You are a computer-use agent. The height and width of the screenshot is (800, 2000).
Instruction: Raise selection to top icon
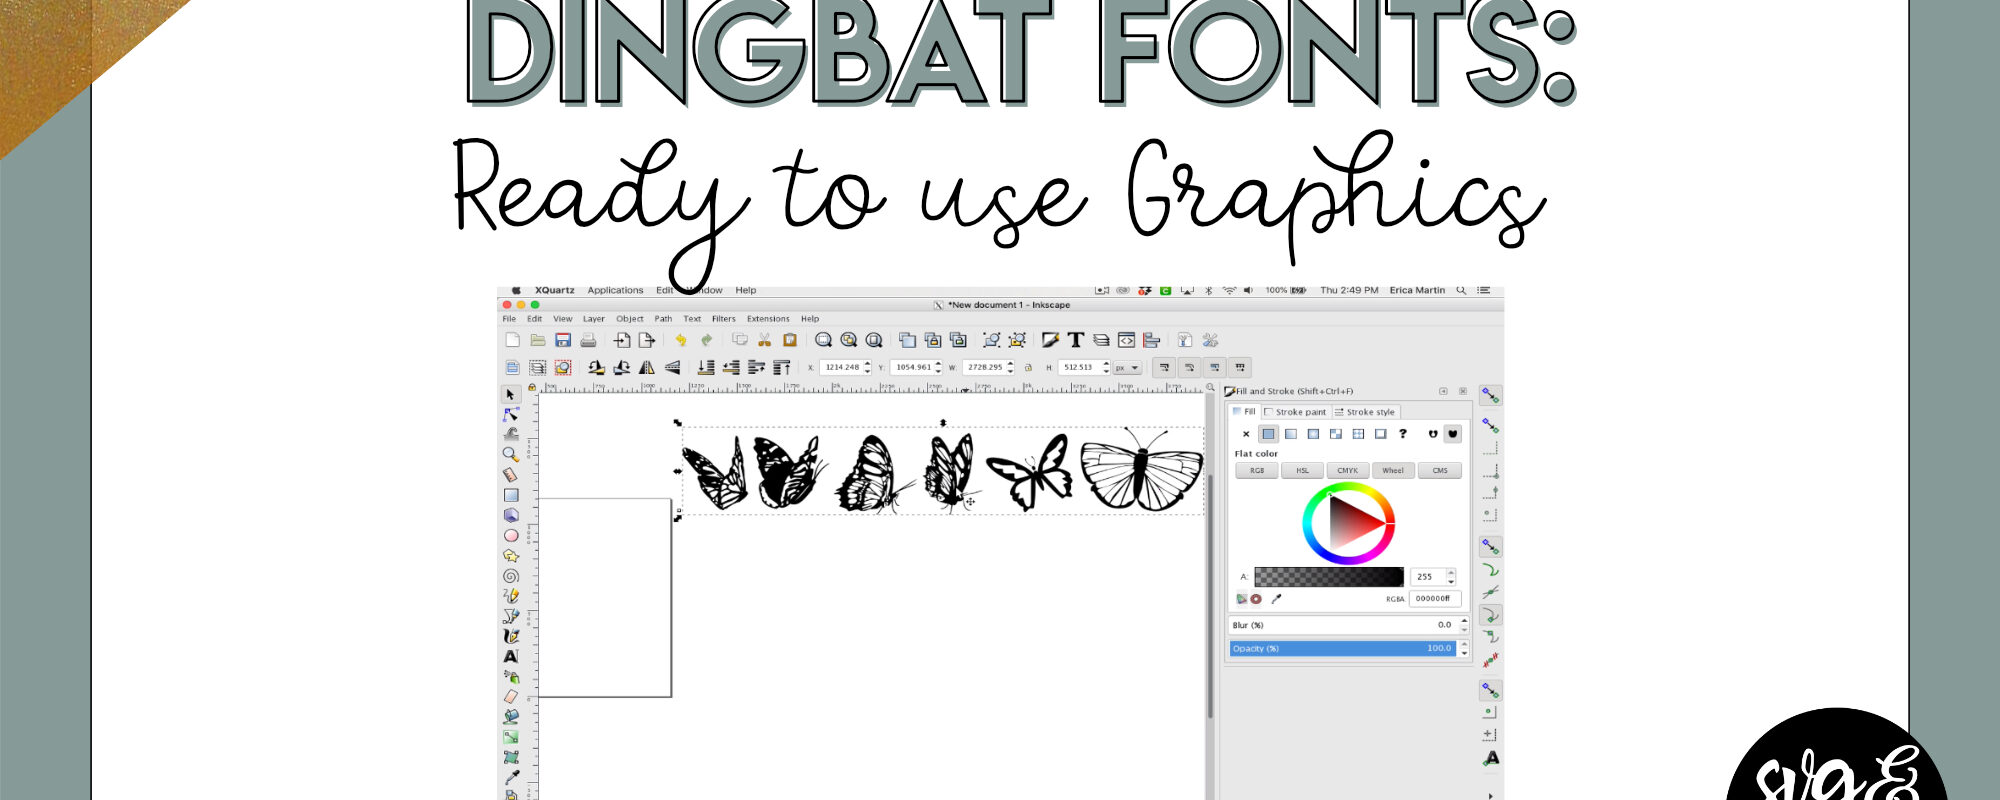click(x=782, y=367)
